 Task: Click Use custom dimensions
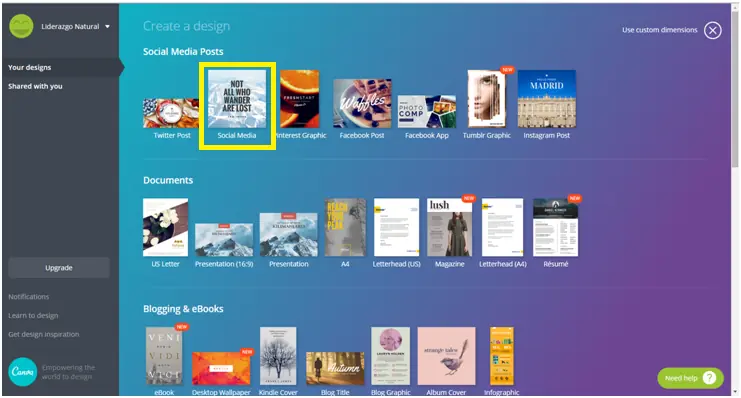[x=659, y=30]
